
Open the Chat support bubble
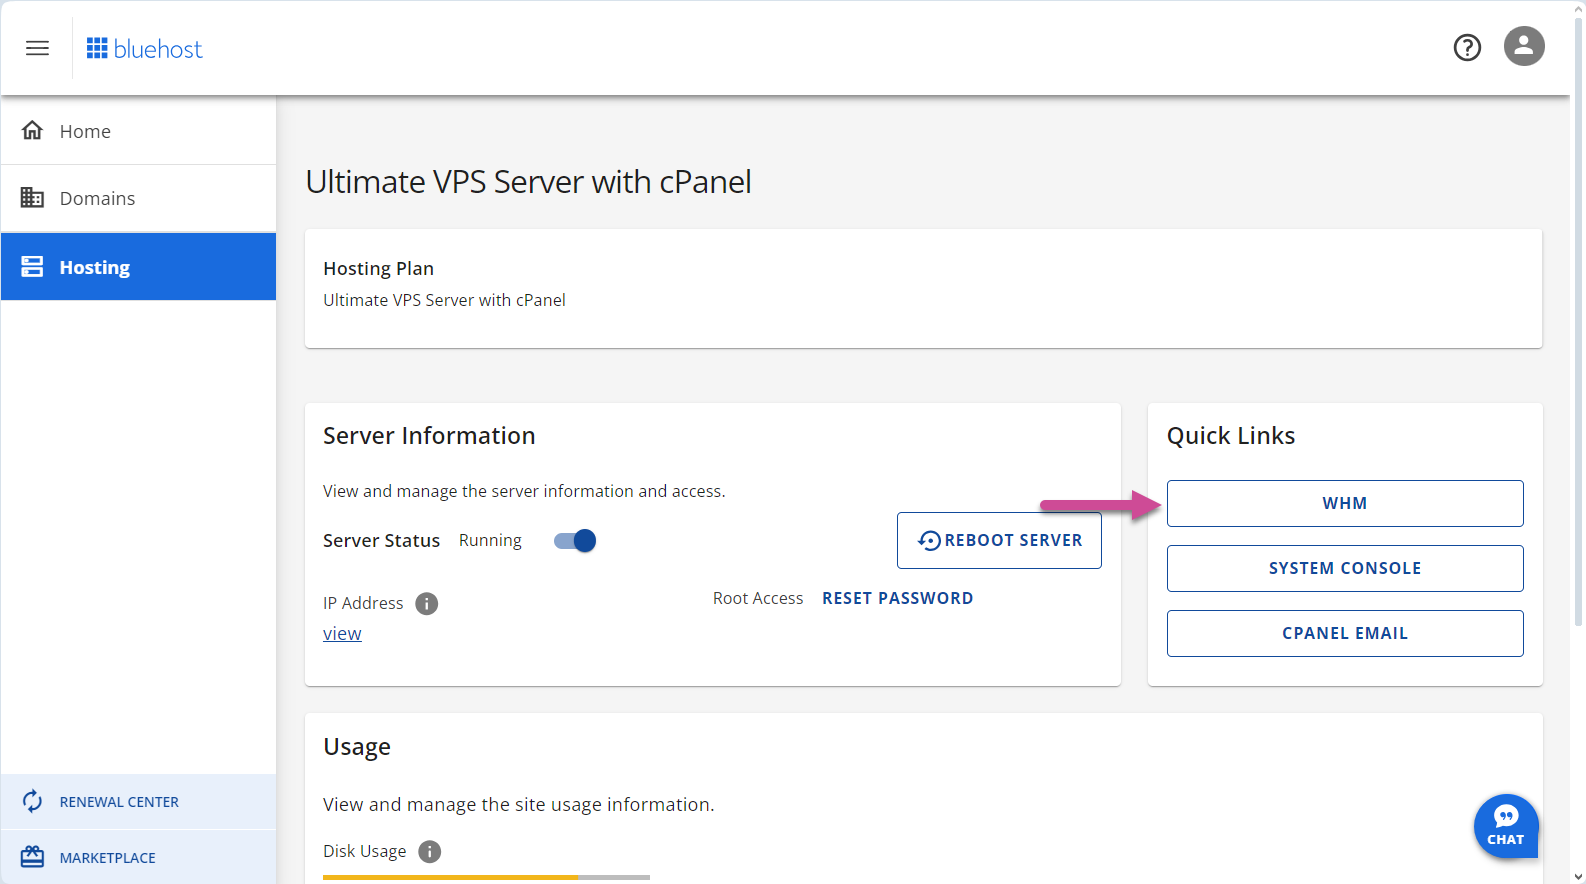1506,826
